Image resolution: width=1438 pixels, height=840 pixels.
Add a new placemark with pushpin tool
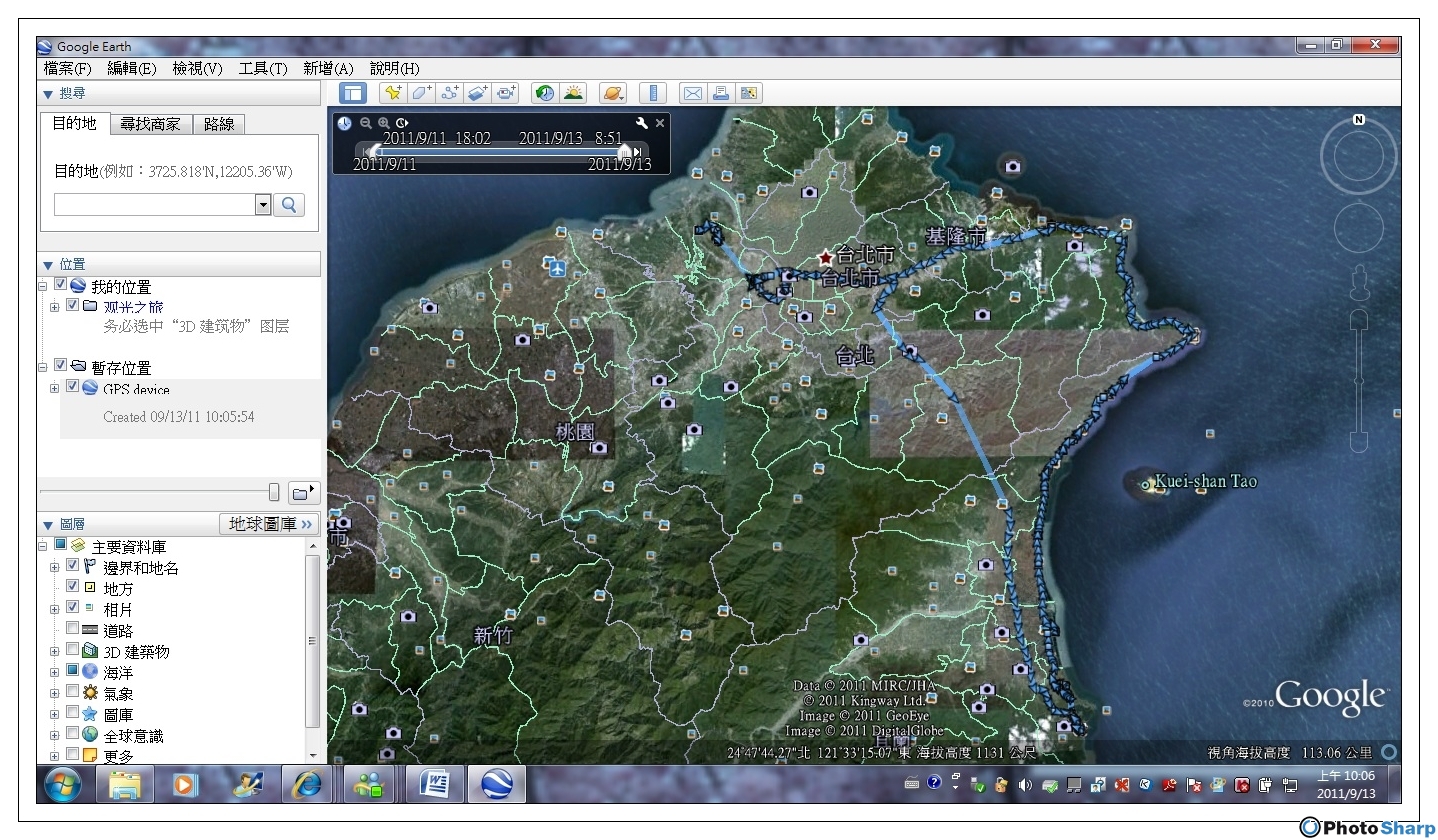click(393, 93)
